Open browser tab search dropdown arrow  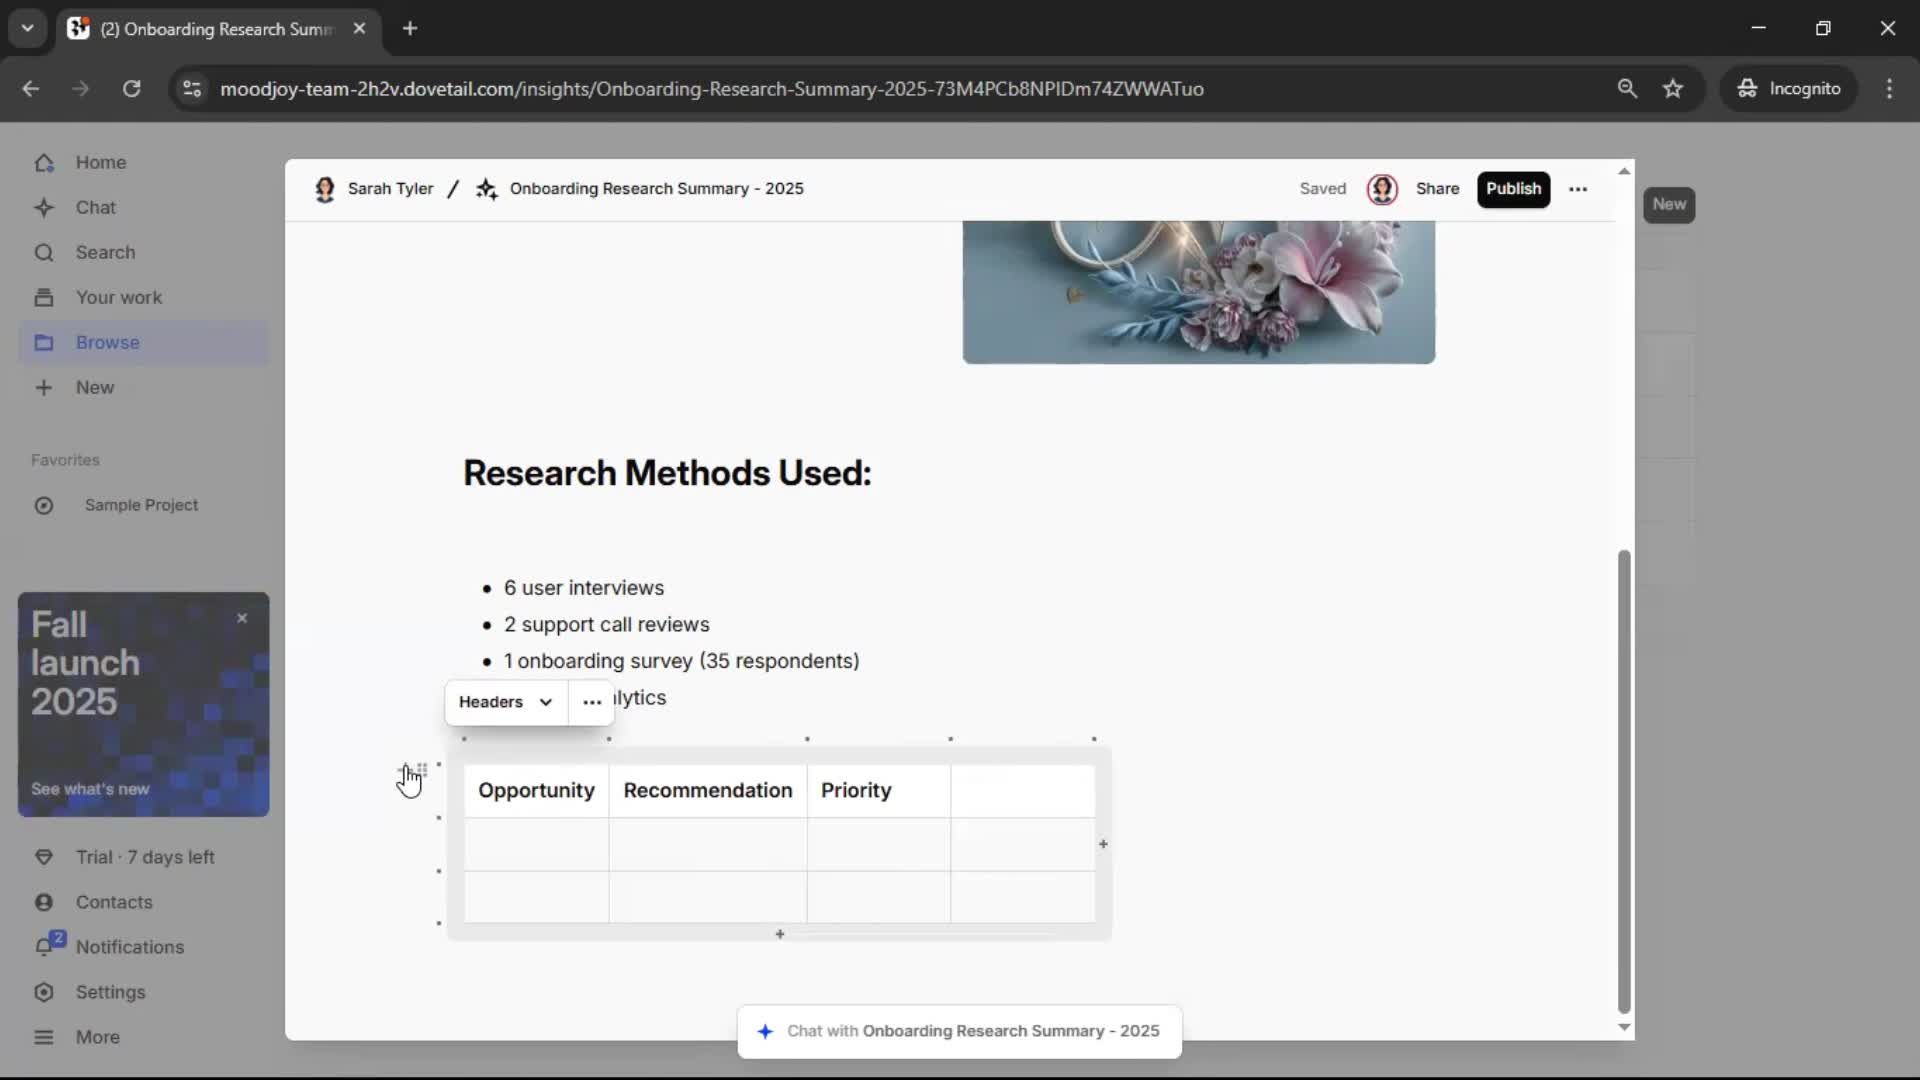click(x=28, y=28)
